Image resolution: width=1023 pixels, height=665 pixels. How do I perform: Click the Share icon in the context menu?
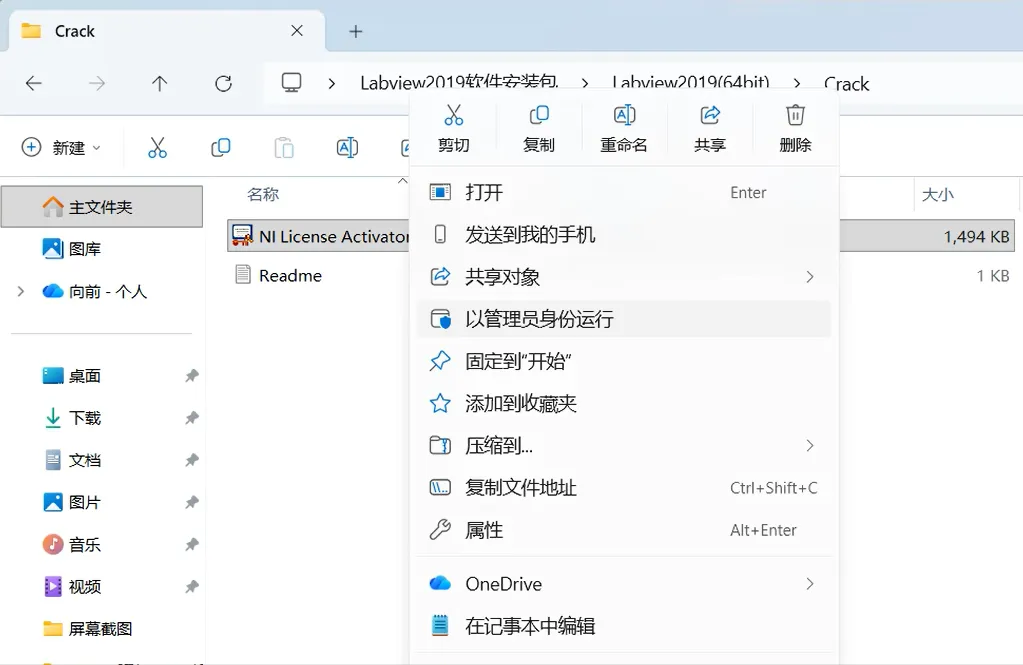click(710, 116)
